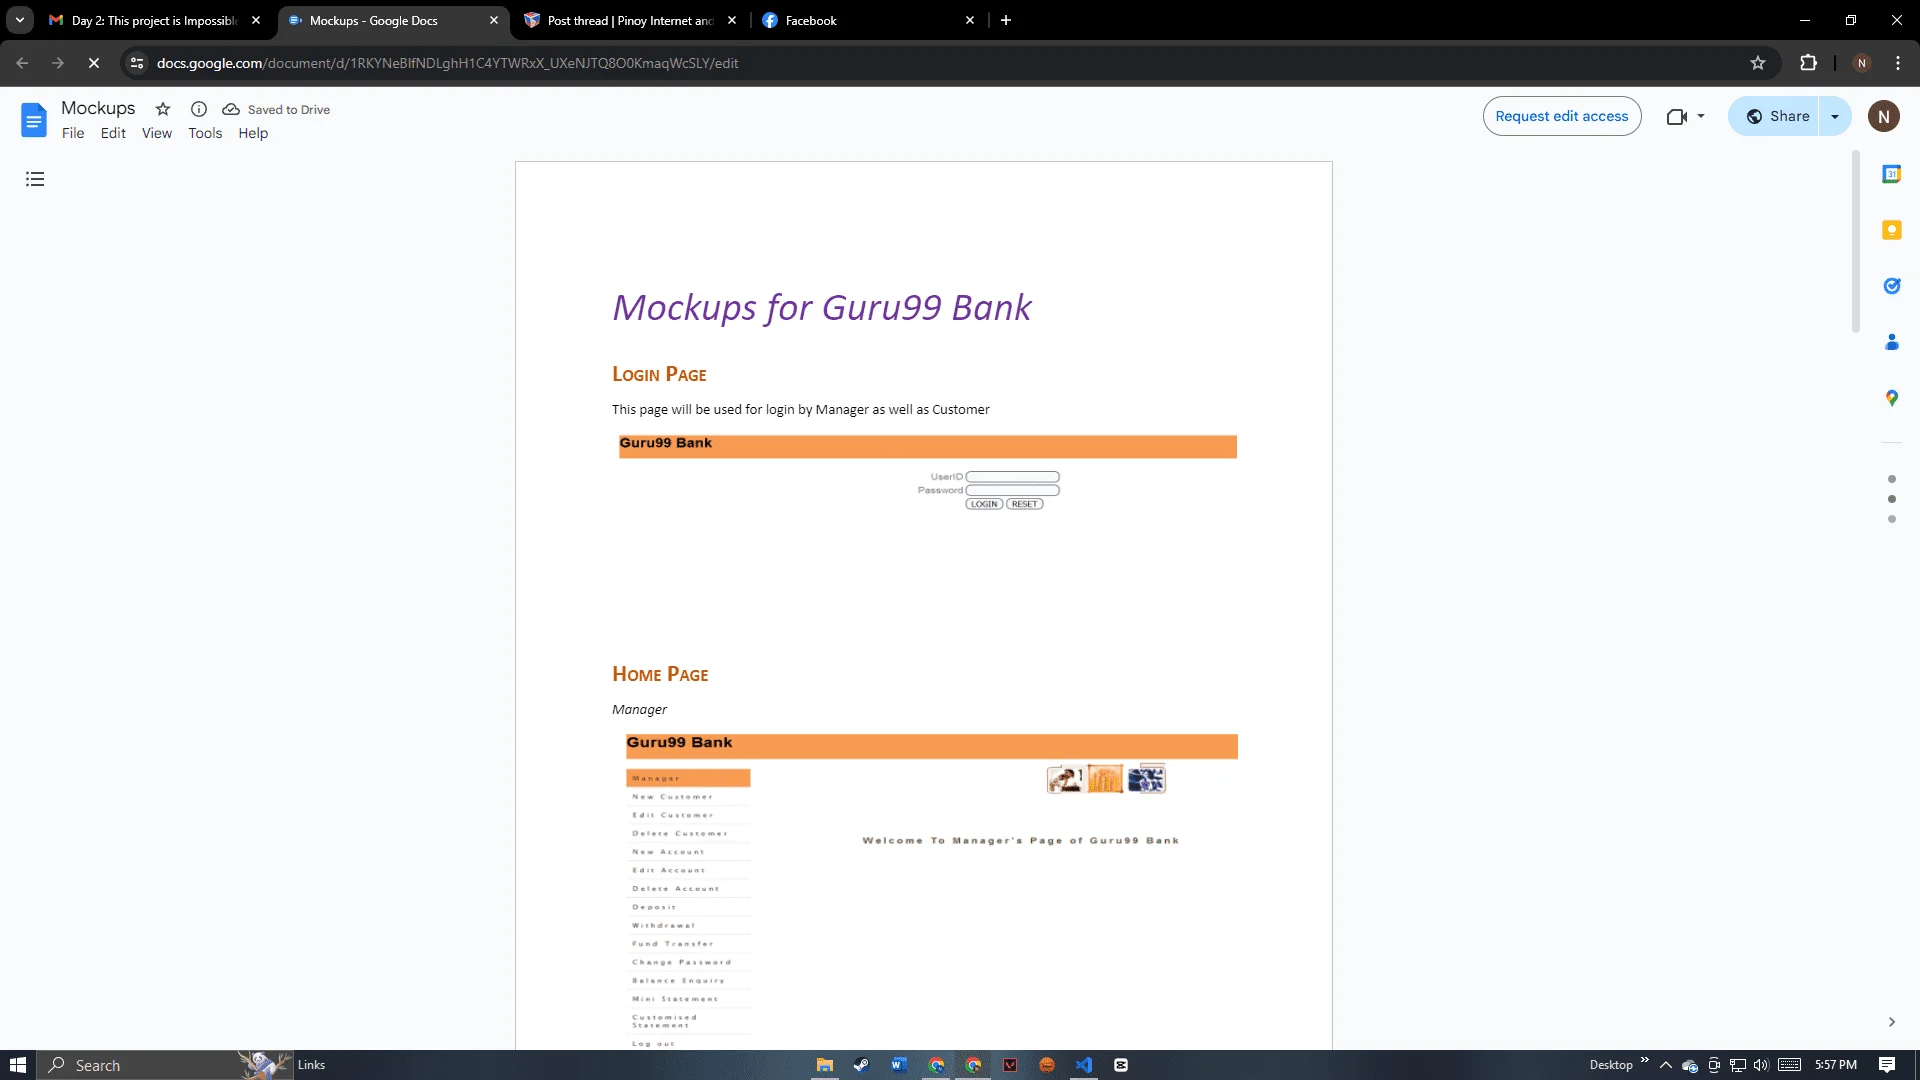Open the clock showing 5:57 PM
The width and height of the screenshot is (1920, 1080).
1836,1065
